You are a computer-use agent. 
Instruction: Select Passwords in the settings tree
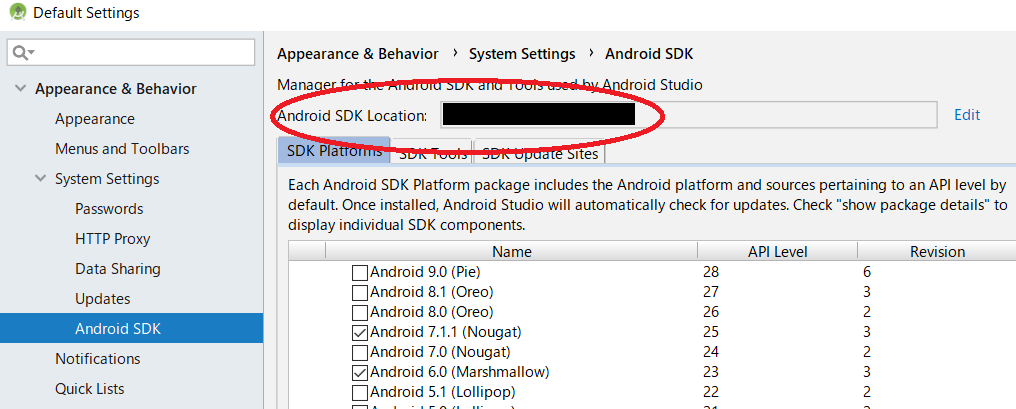point(109,209)
